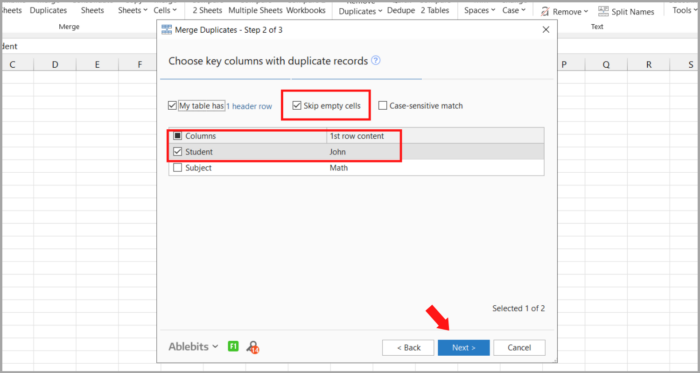Click the Merge Duplicates title bar icon
The height and width of the screenshot is (373, 700).
[166, 30]
